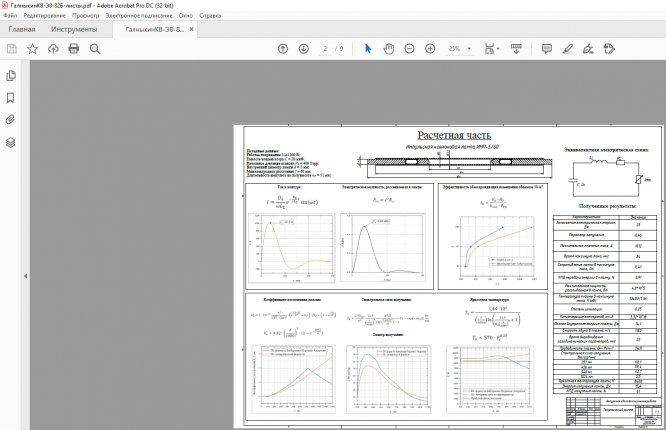The height and width of the screenshot is (430, 666).
Task: Click the page number input field
Action: point(326,49)
